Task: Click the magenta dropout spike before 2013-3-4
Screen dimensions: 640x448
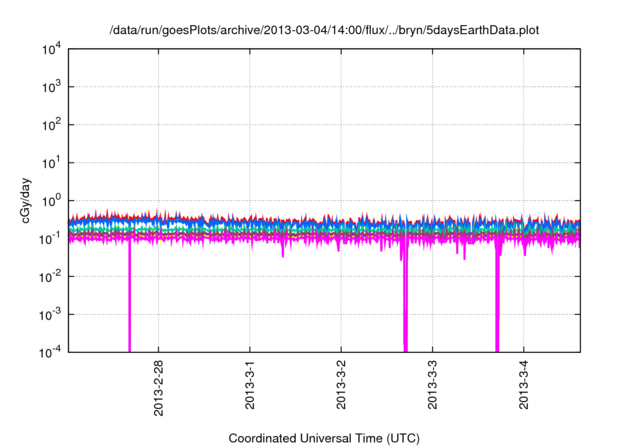Action: (x=497, y=296)
